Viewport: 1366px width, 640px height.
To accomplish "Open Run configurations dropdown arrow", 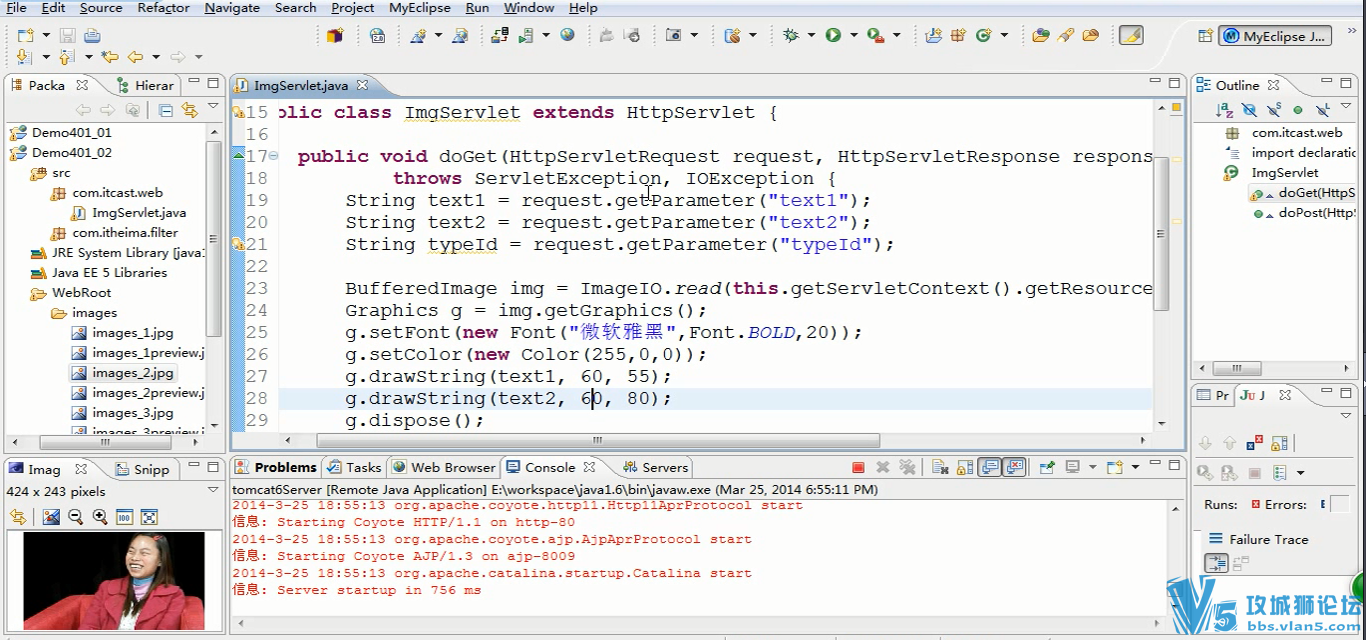I will [x=853, y=36].
